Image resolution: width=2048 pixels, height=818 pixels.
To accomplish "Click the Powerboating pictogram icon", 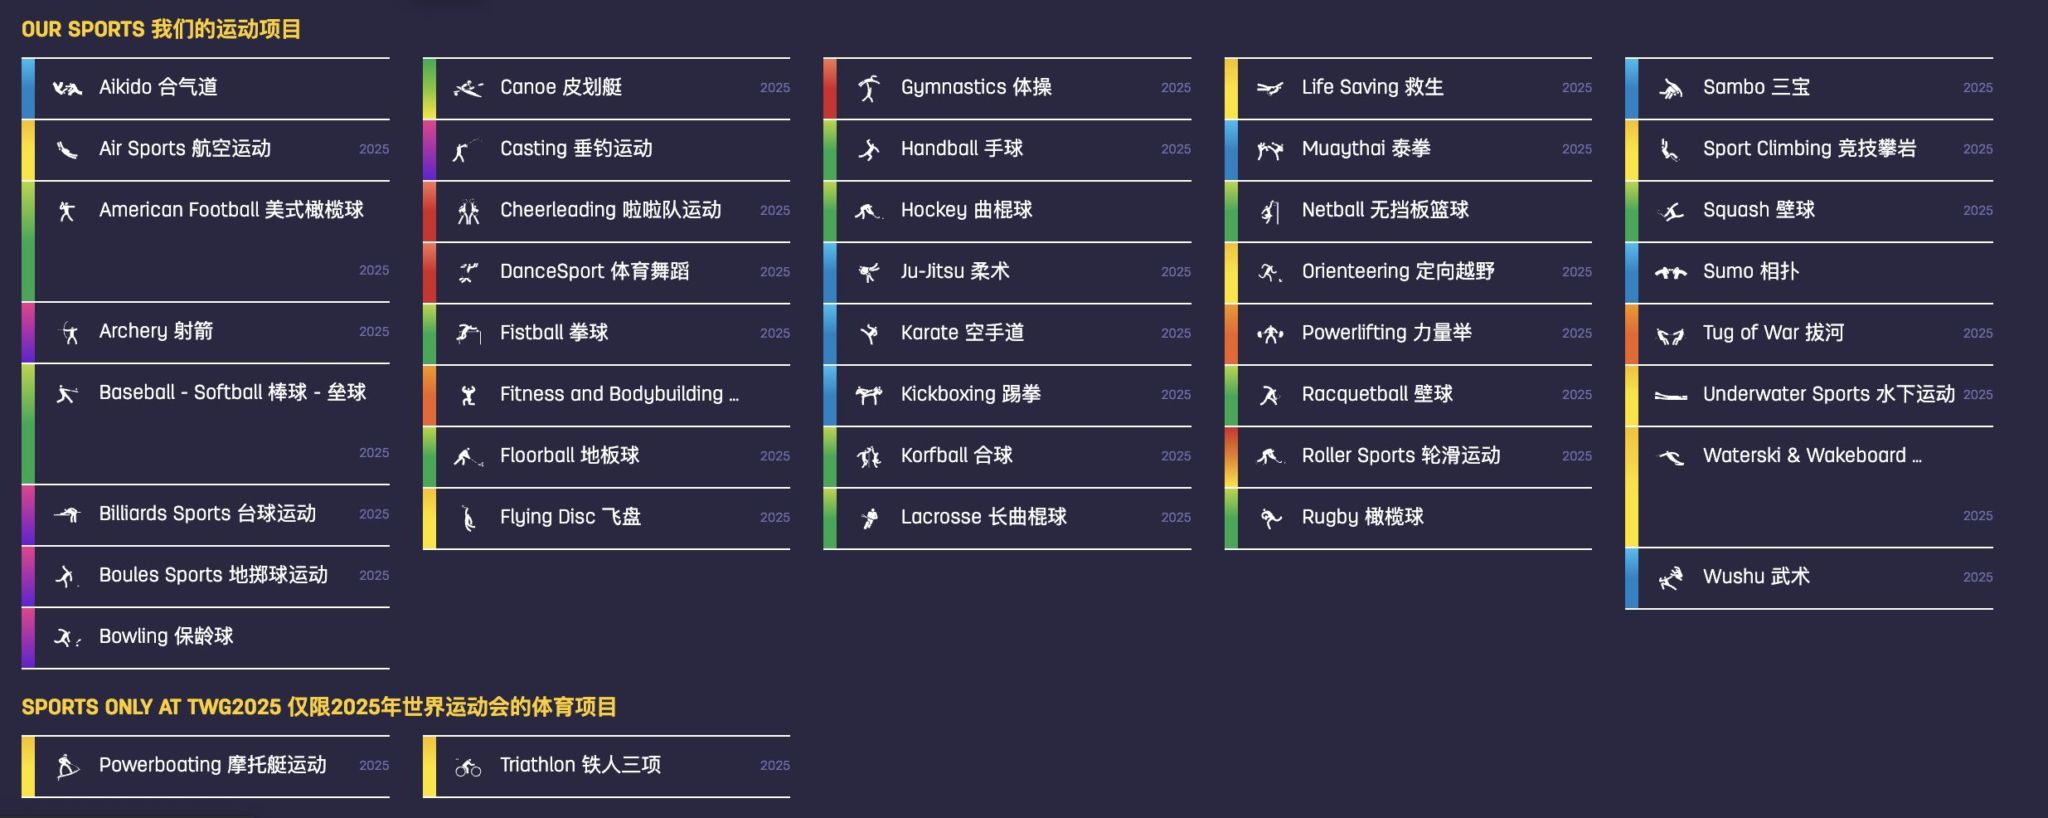I will point(67,766).
